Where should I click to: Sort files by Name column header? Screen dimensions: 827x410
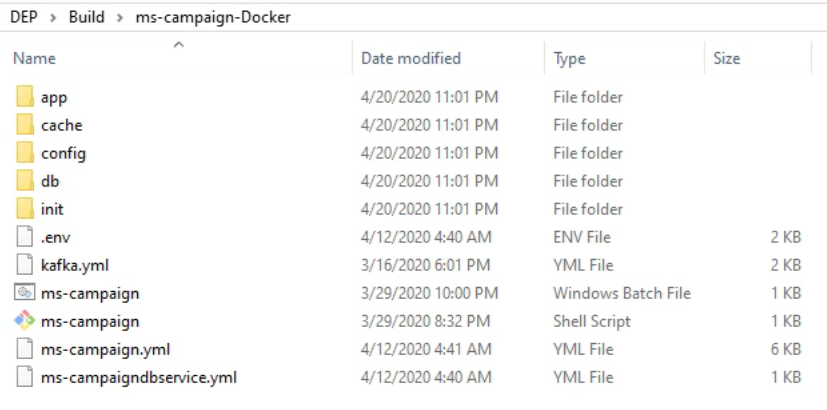(x=34, y=59)
